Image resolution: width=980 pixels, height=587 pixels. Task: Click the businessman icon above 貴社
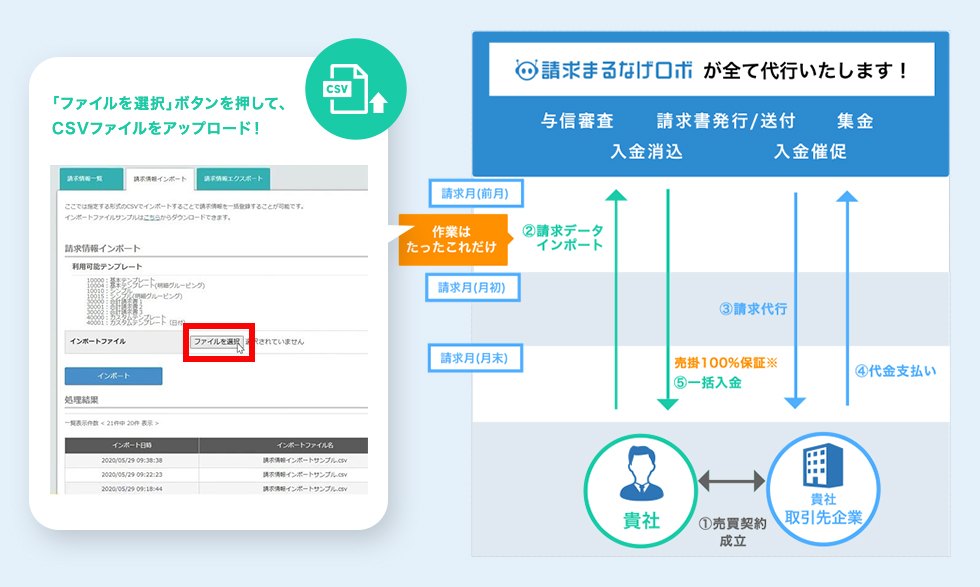tap(641, 473)
